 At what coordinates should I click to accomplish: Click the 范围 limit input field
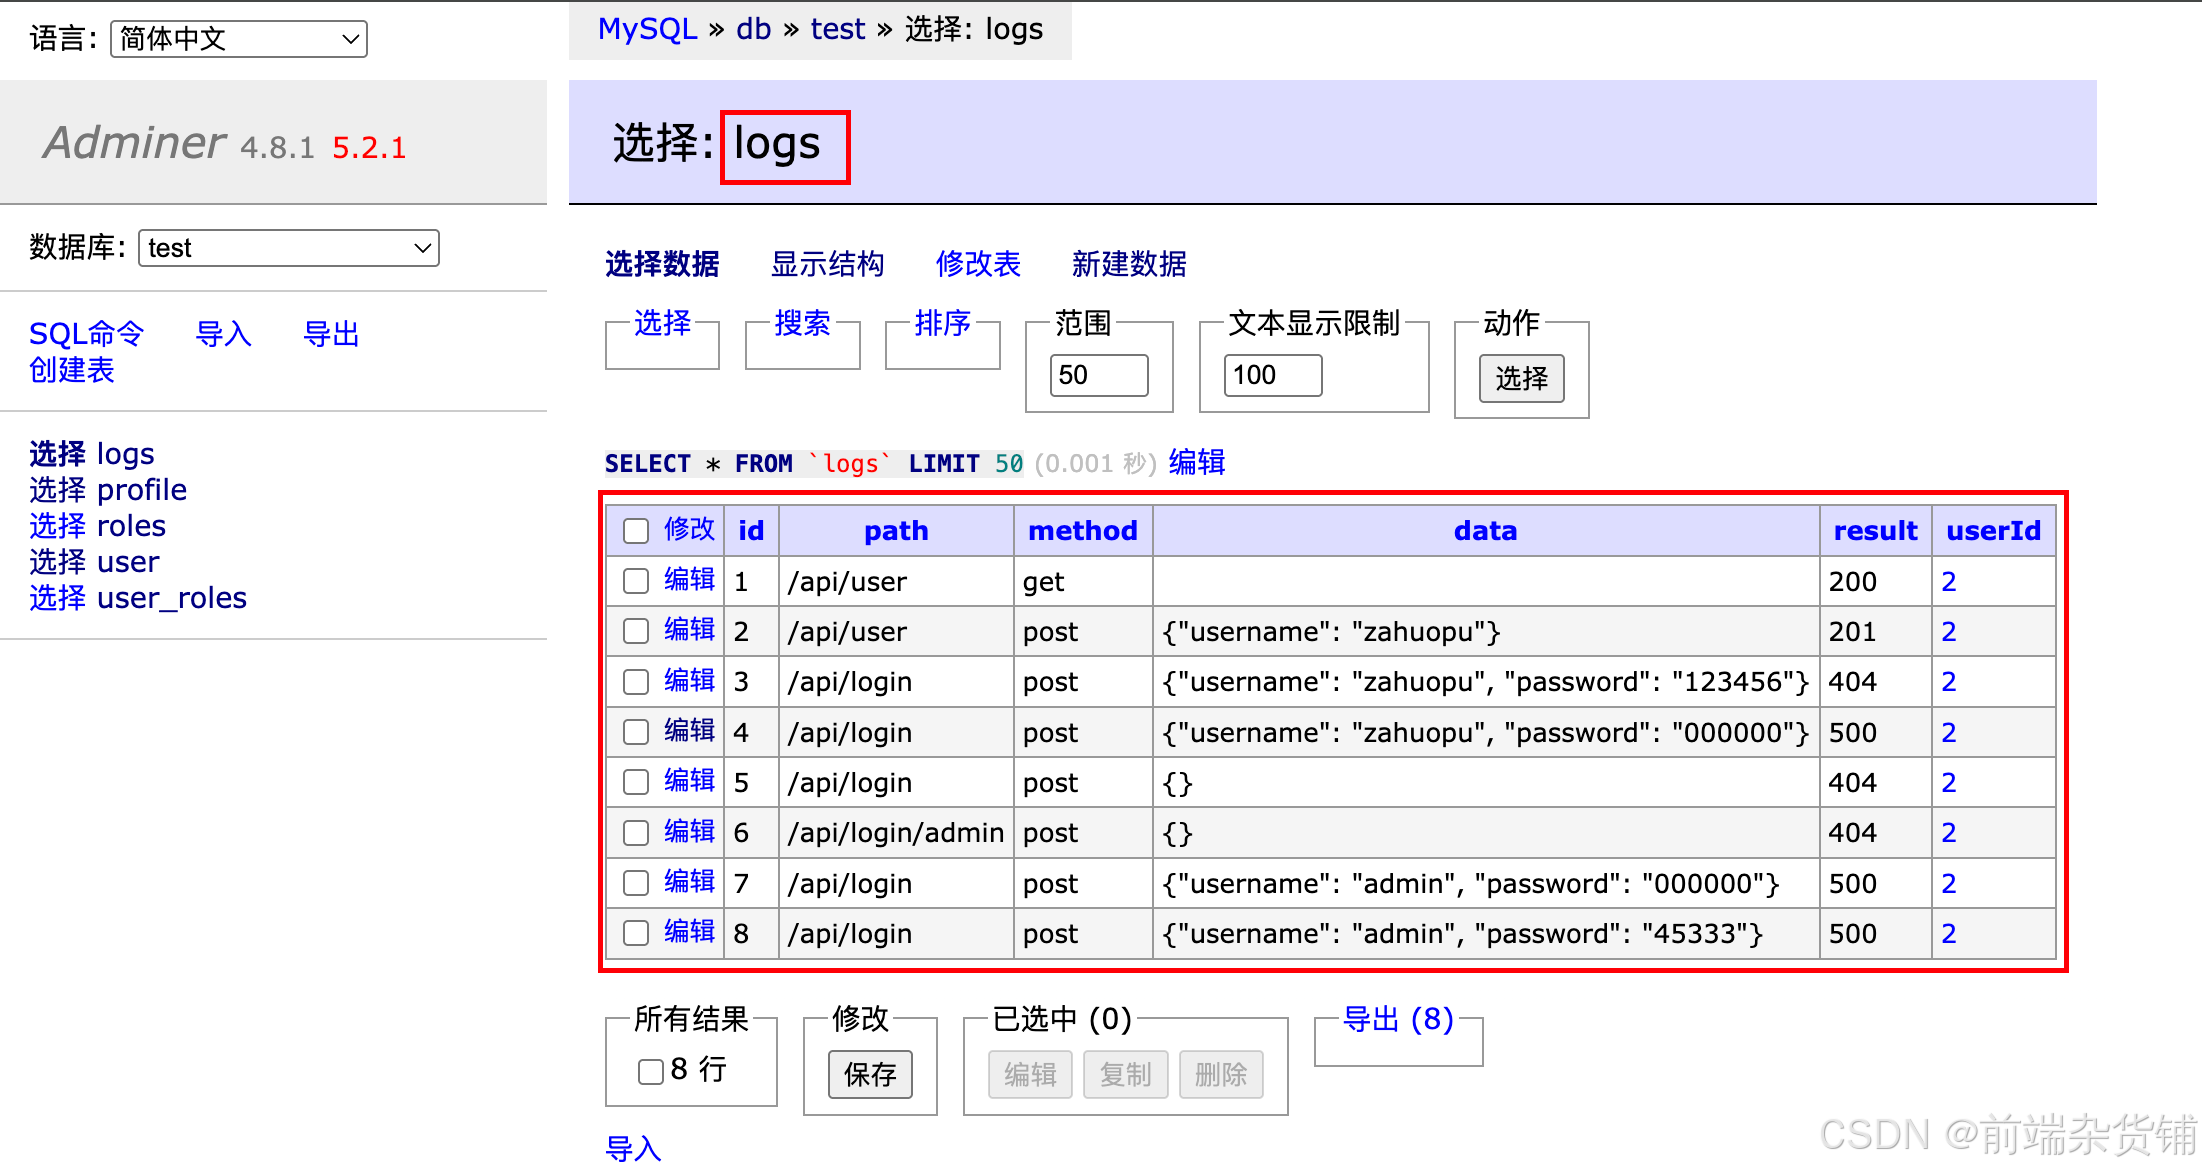click(1098, 376)
